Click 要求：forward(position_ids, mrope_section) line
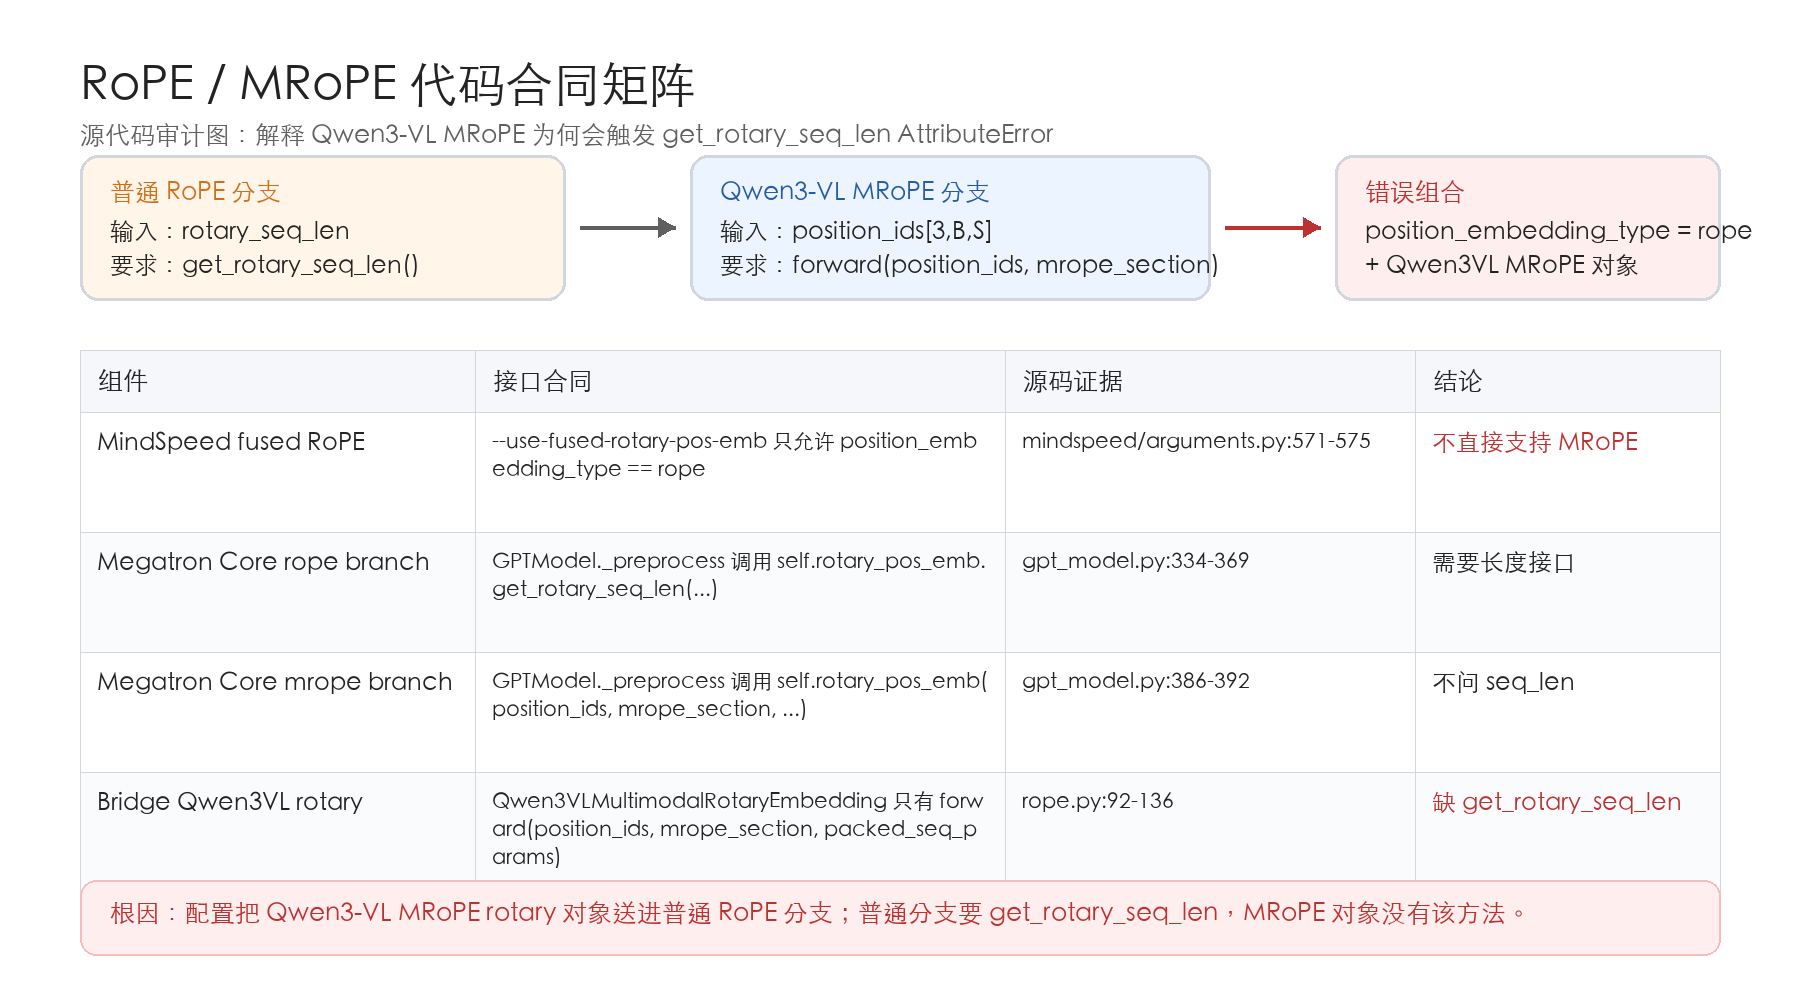Viewport: 1800px width, 1000px height. pos(969,265)
